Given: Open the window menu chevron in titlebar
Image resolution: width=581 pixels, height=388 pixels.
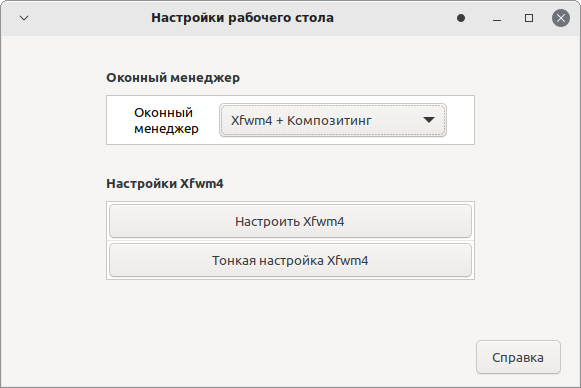Looking at the screenshot, I should pos(24,18).
